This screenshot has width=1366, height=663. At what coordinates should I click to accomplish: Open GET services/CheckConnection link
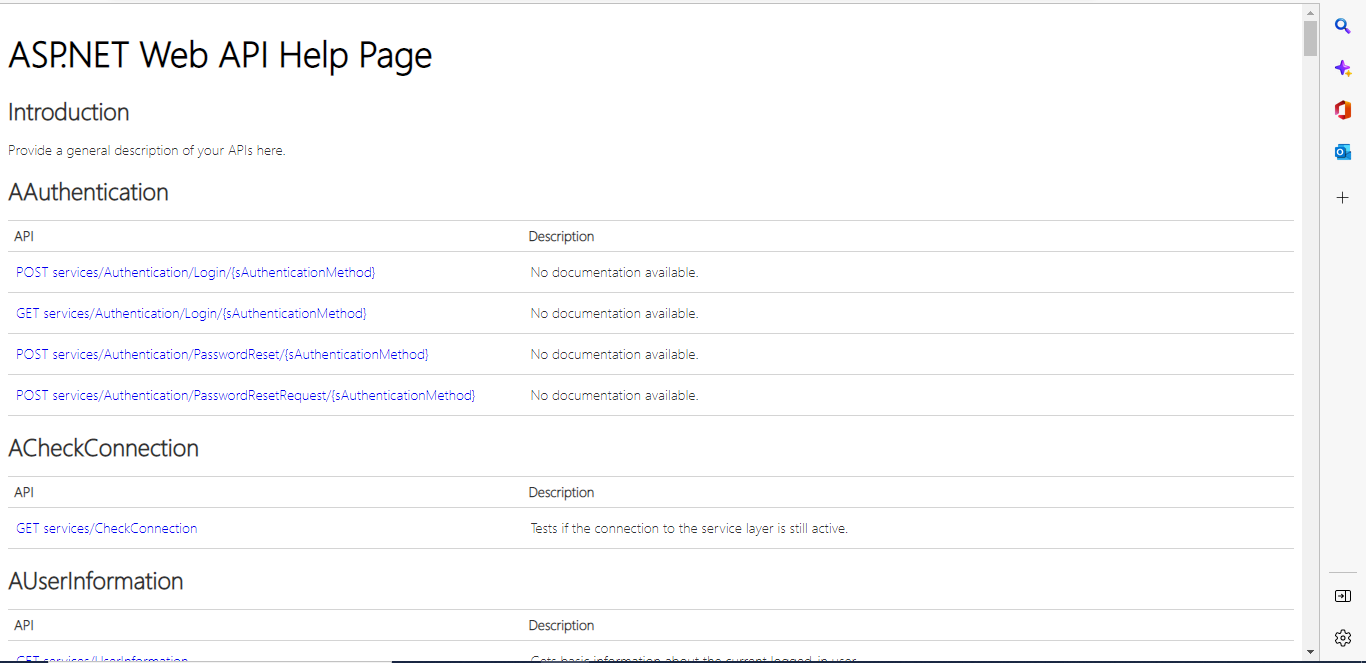click(107, 528)
